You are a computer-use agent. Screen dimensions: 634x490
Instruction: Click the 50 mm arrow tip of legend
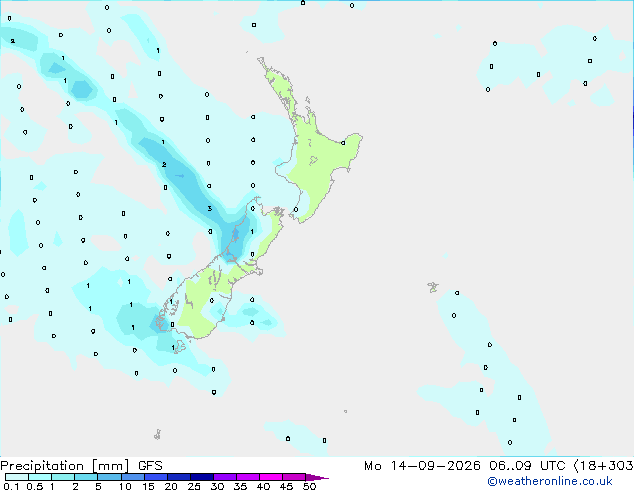(x=317, y=477)
